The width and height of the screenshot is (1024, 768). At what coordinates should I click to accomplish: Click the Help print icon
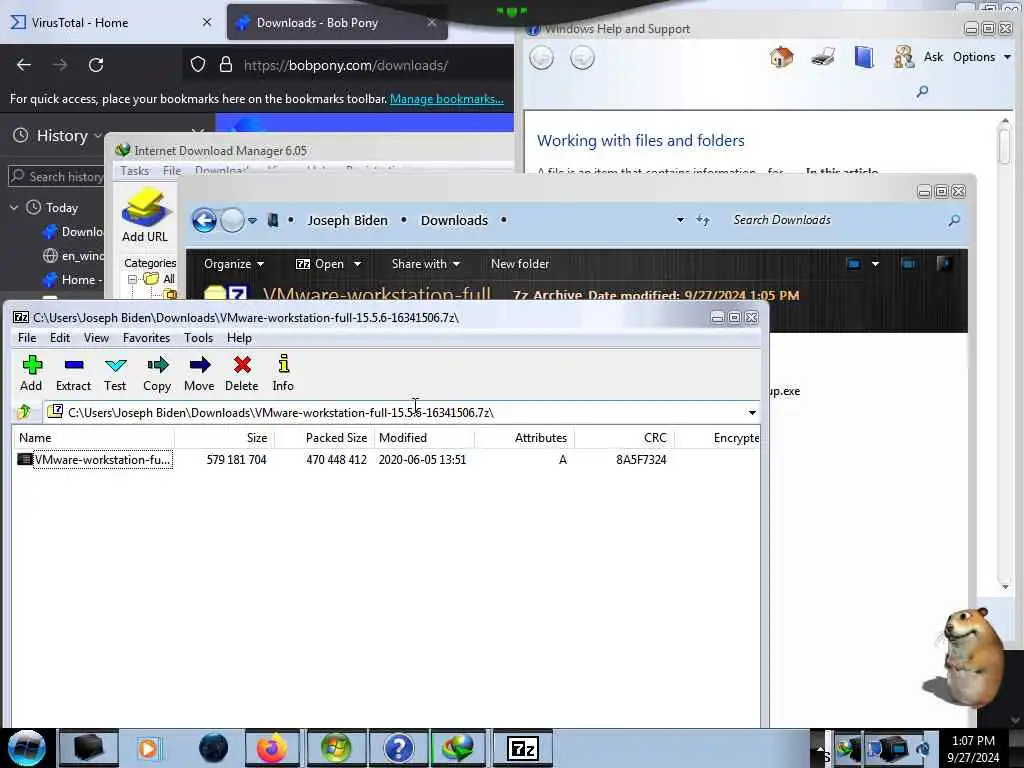pos(823,57)
